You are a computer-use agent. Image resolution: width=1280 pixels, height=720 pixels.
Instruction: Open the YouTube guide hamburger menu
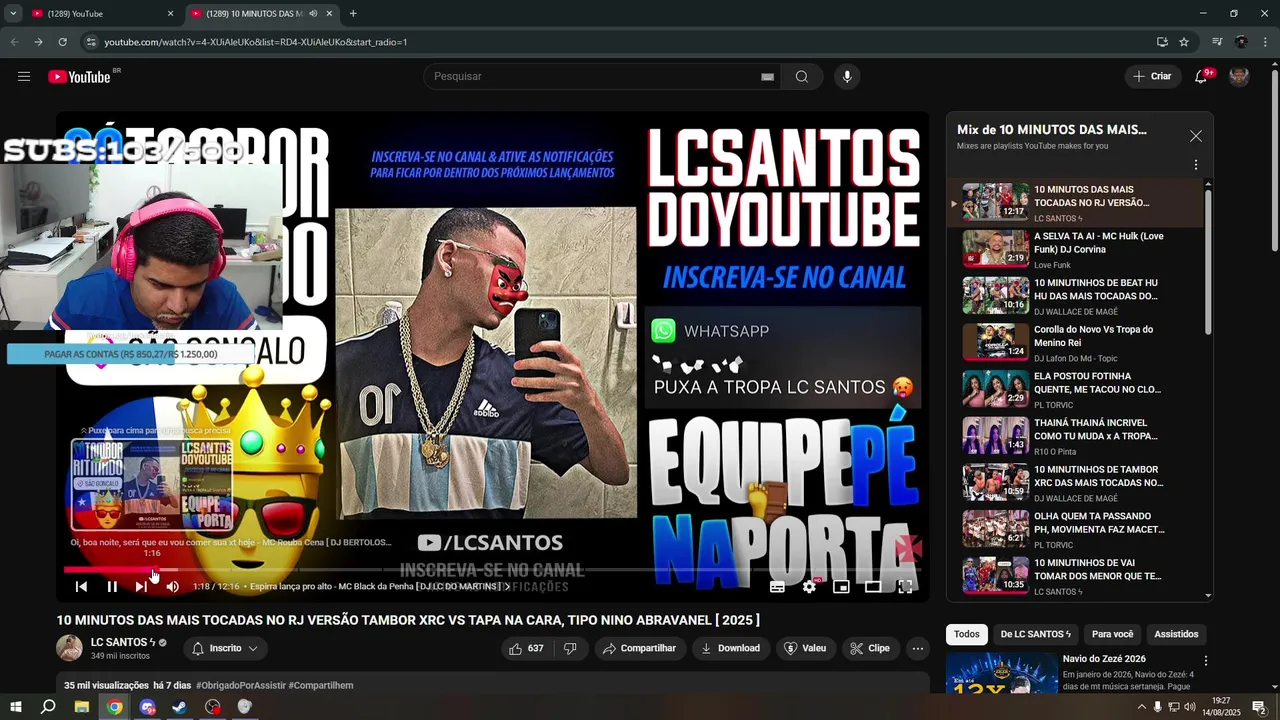tap(24, 76)
